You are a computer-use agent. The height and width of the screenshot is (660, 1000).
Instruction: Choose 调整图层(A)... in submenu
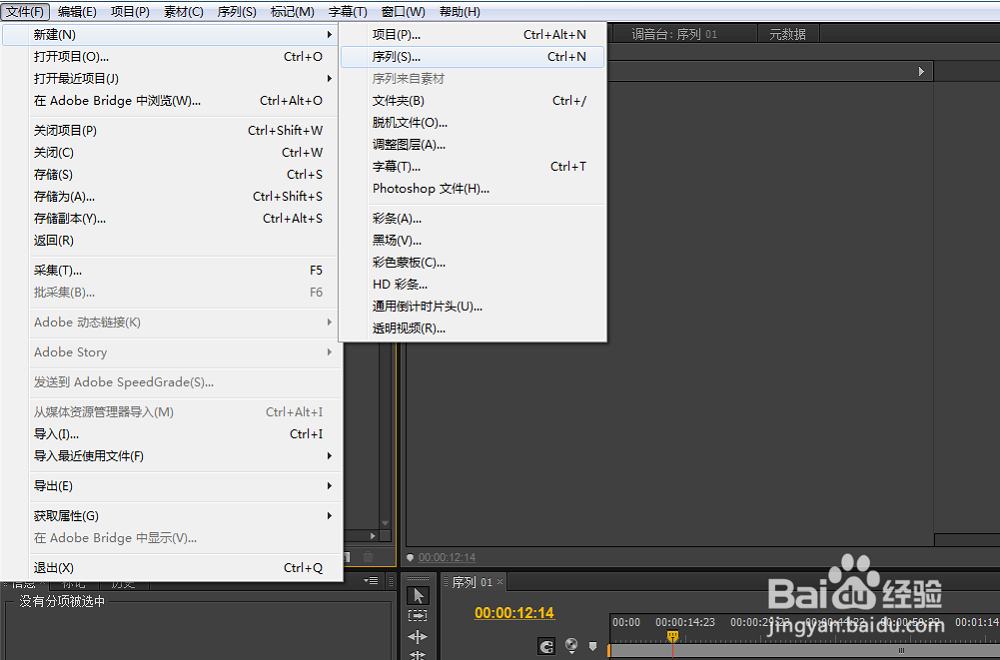473,145
